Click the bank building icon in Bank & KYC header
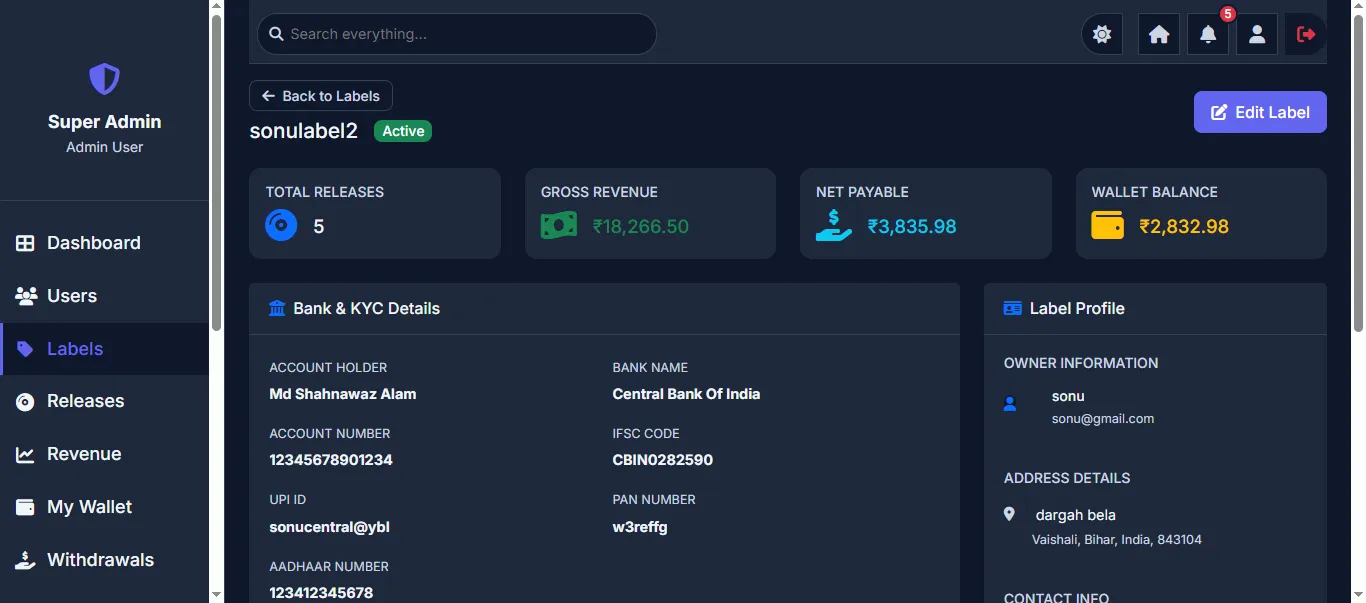 (x=278, y=308)
